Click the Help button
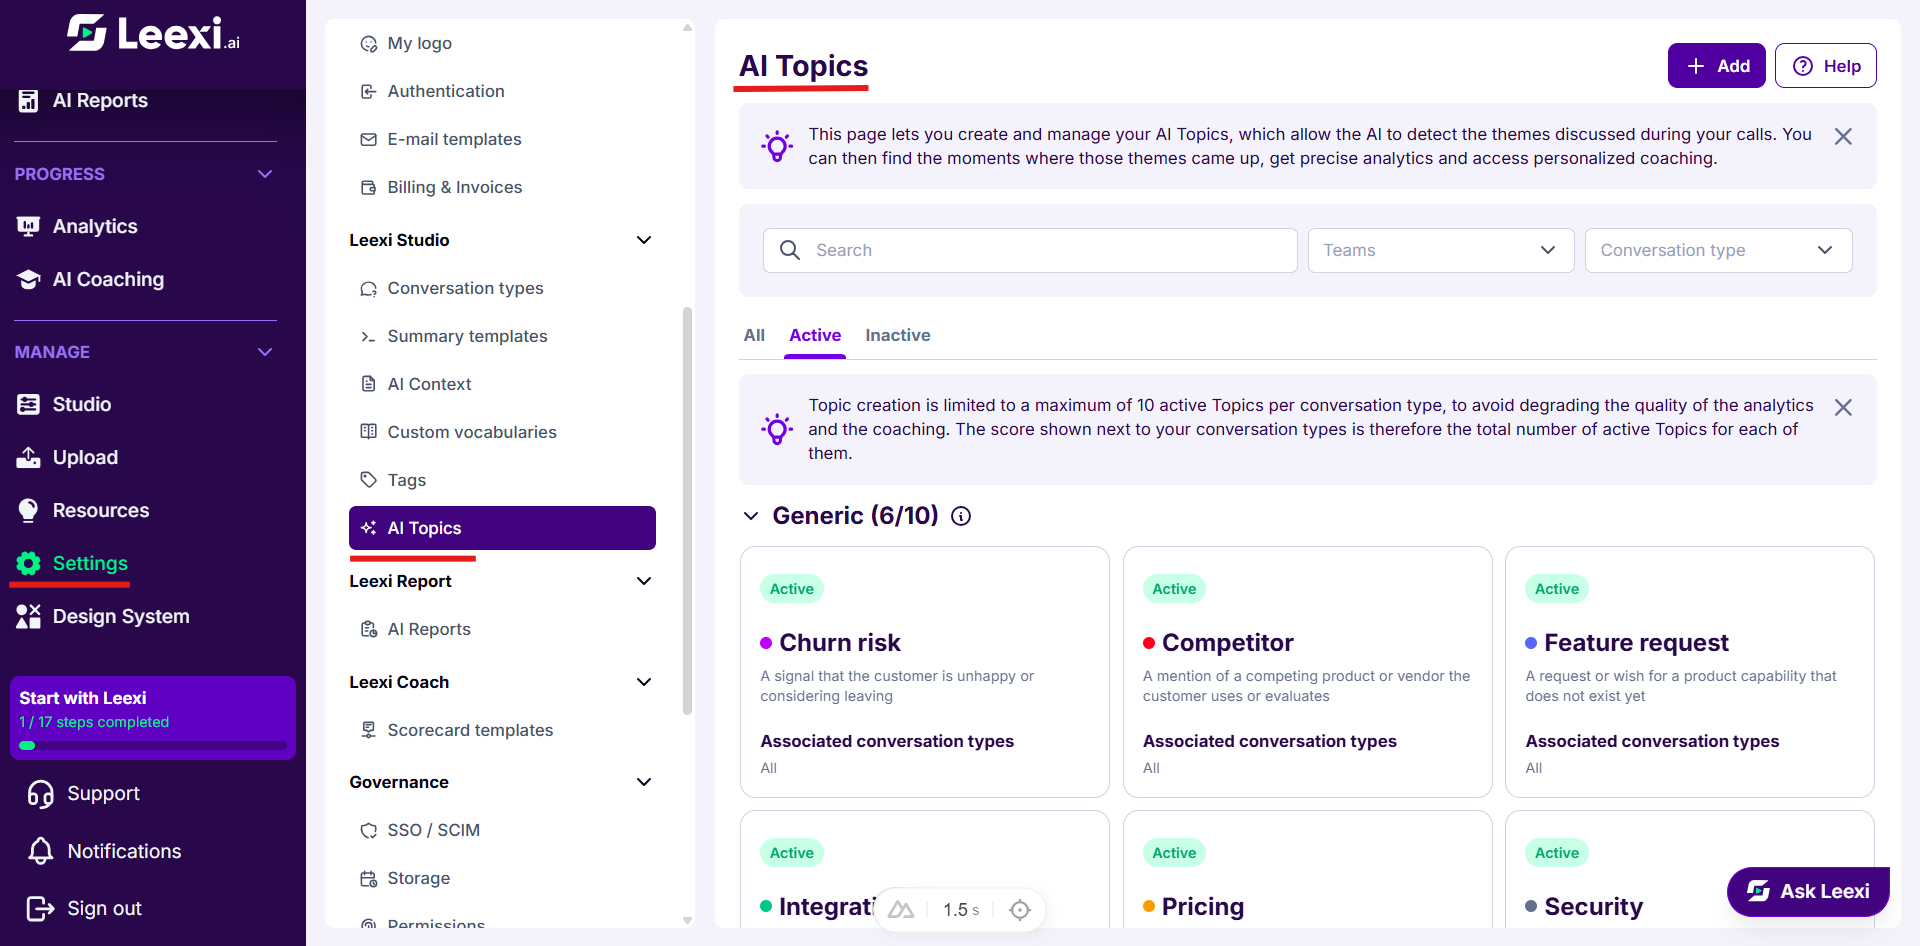The image size is (1920, 946). click(x=1826, y=66)
